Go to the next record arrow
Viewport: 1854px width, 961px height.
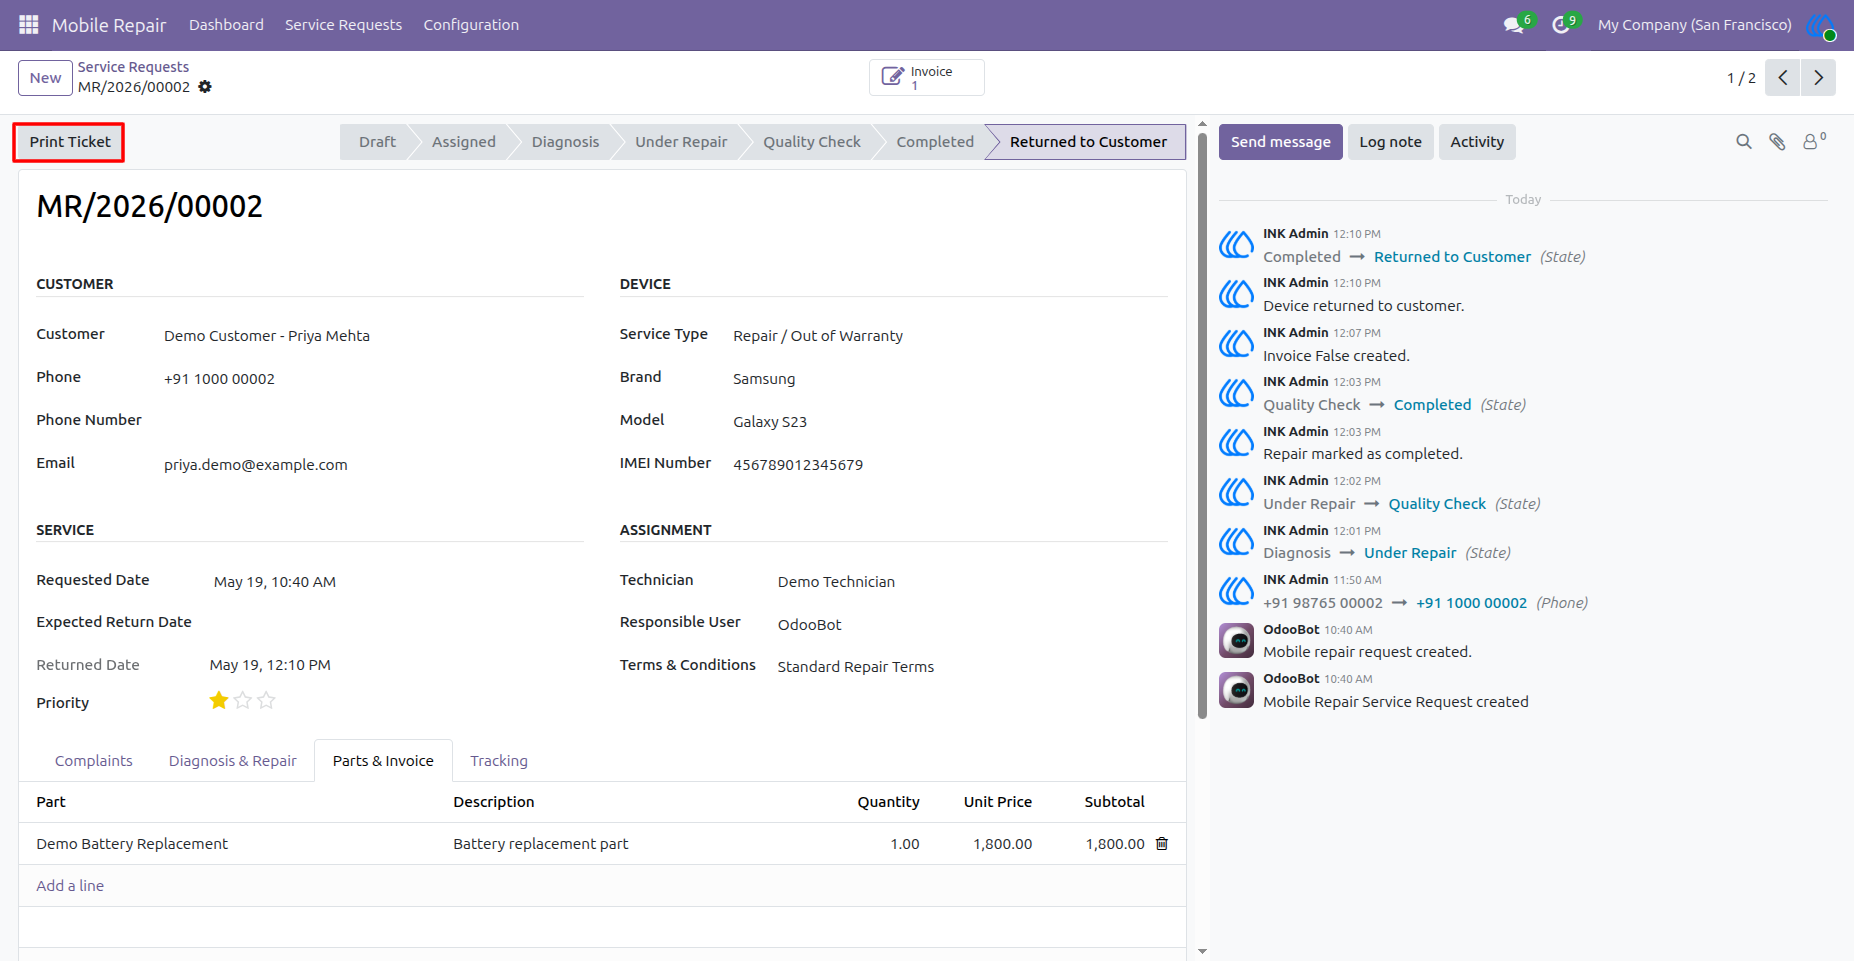1818,78
